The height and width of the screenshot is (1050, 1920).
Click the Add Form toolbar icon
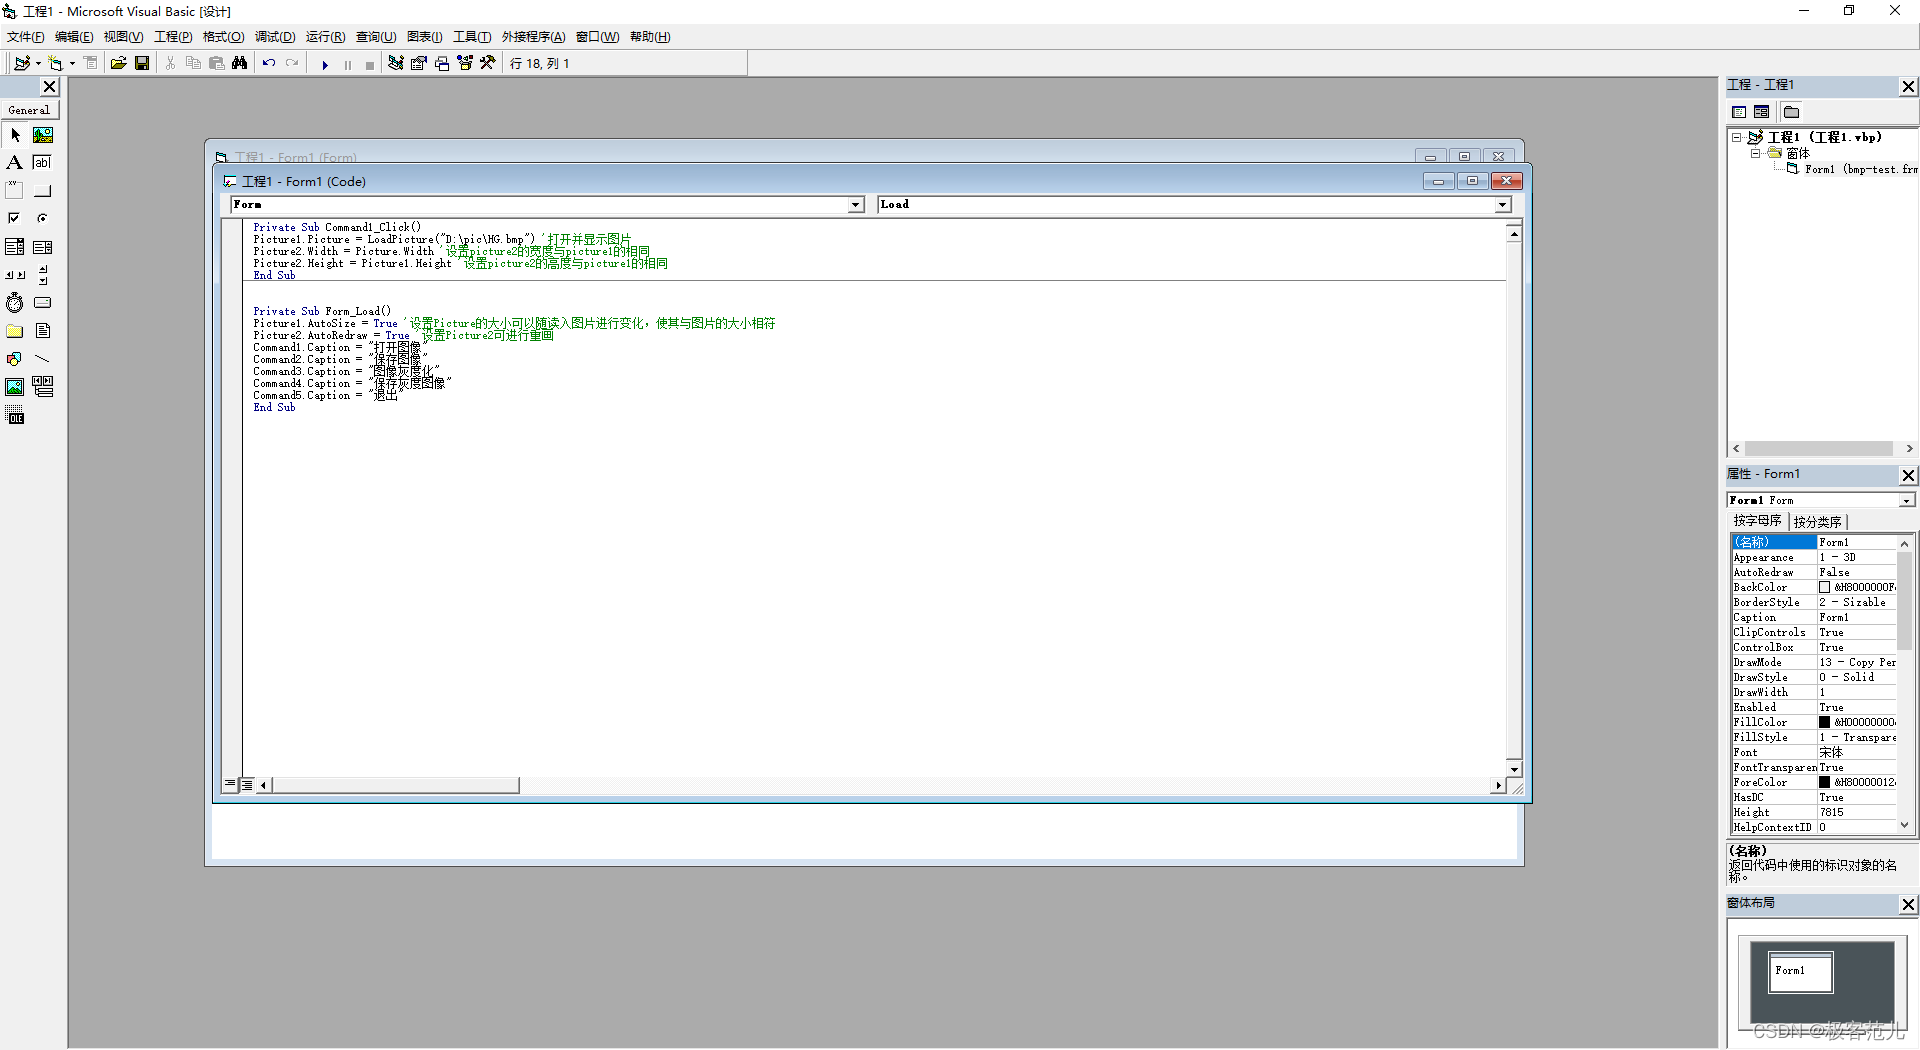(55, 63)
